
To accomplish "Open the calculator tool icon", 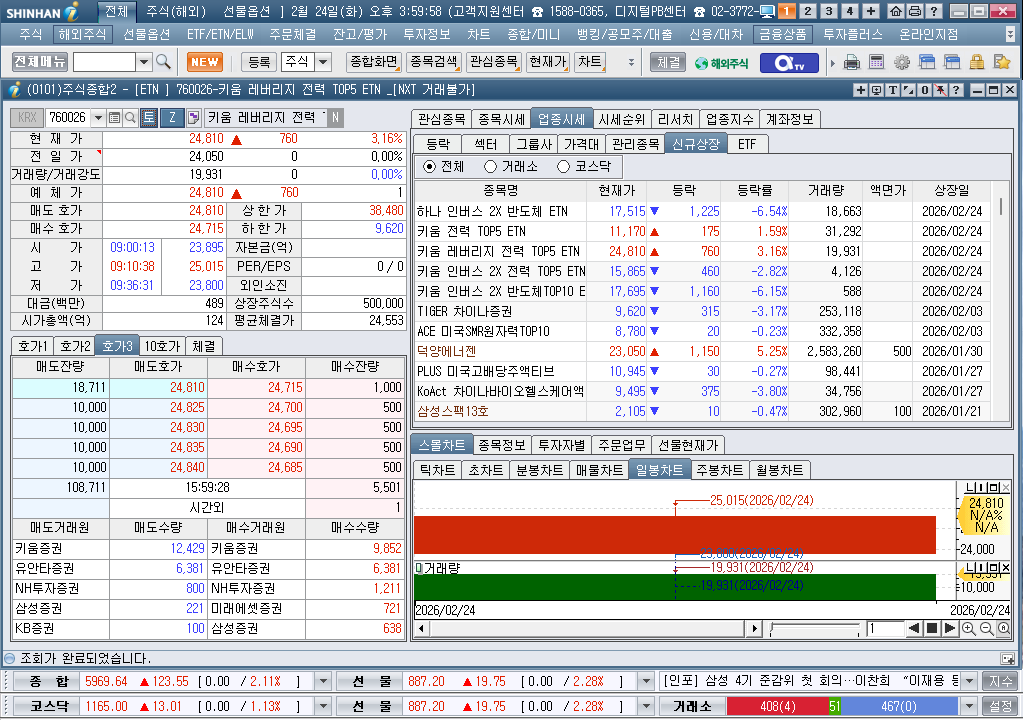I will (876, 63).
